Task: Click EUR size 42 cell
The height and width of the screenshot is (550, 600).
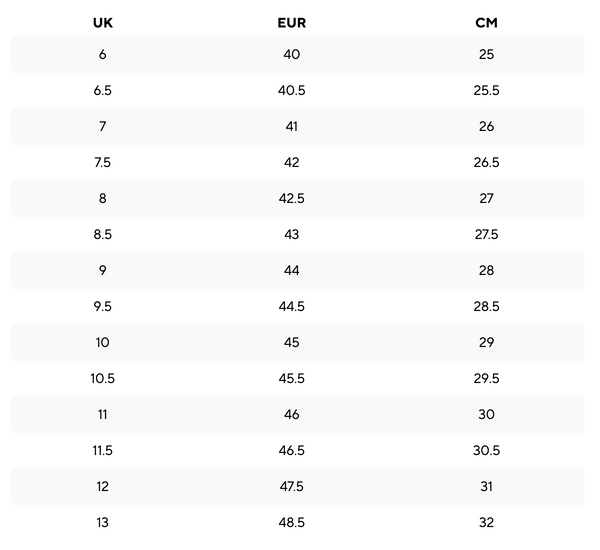Action: (x=291, y=162)
